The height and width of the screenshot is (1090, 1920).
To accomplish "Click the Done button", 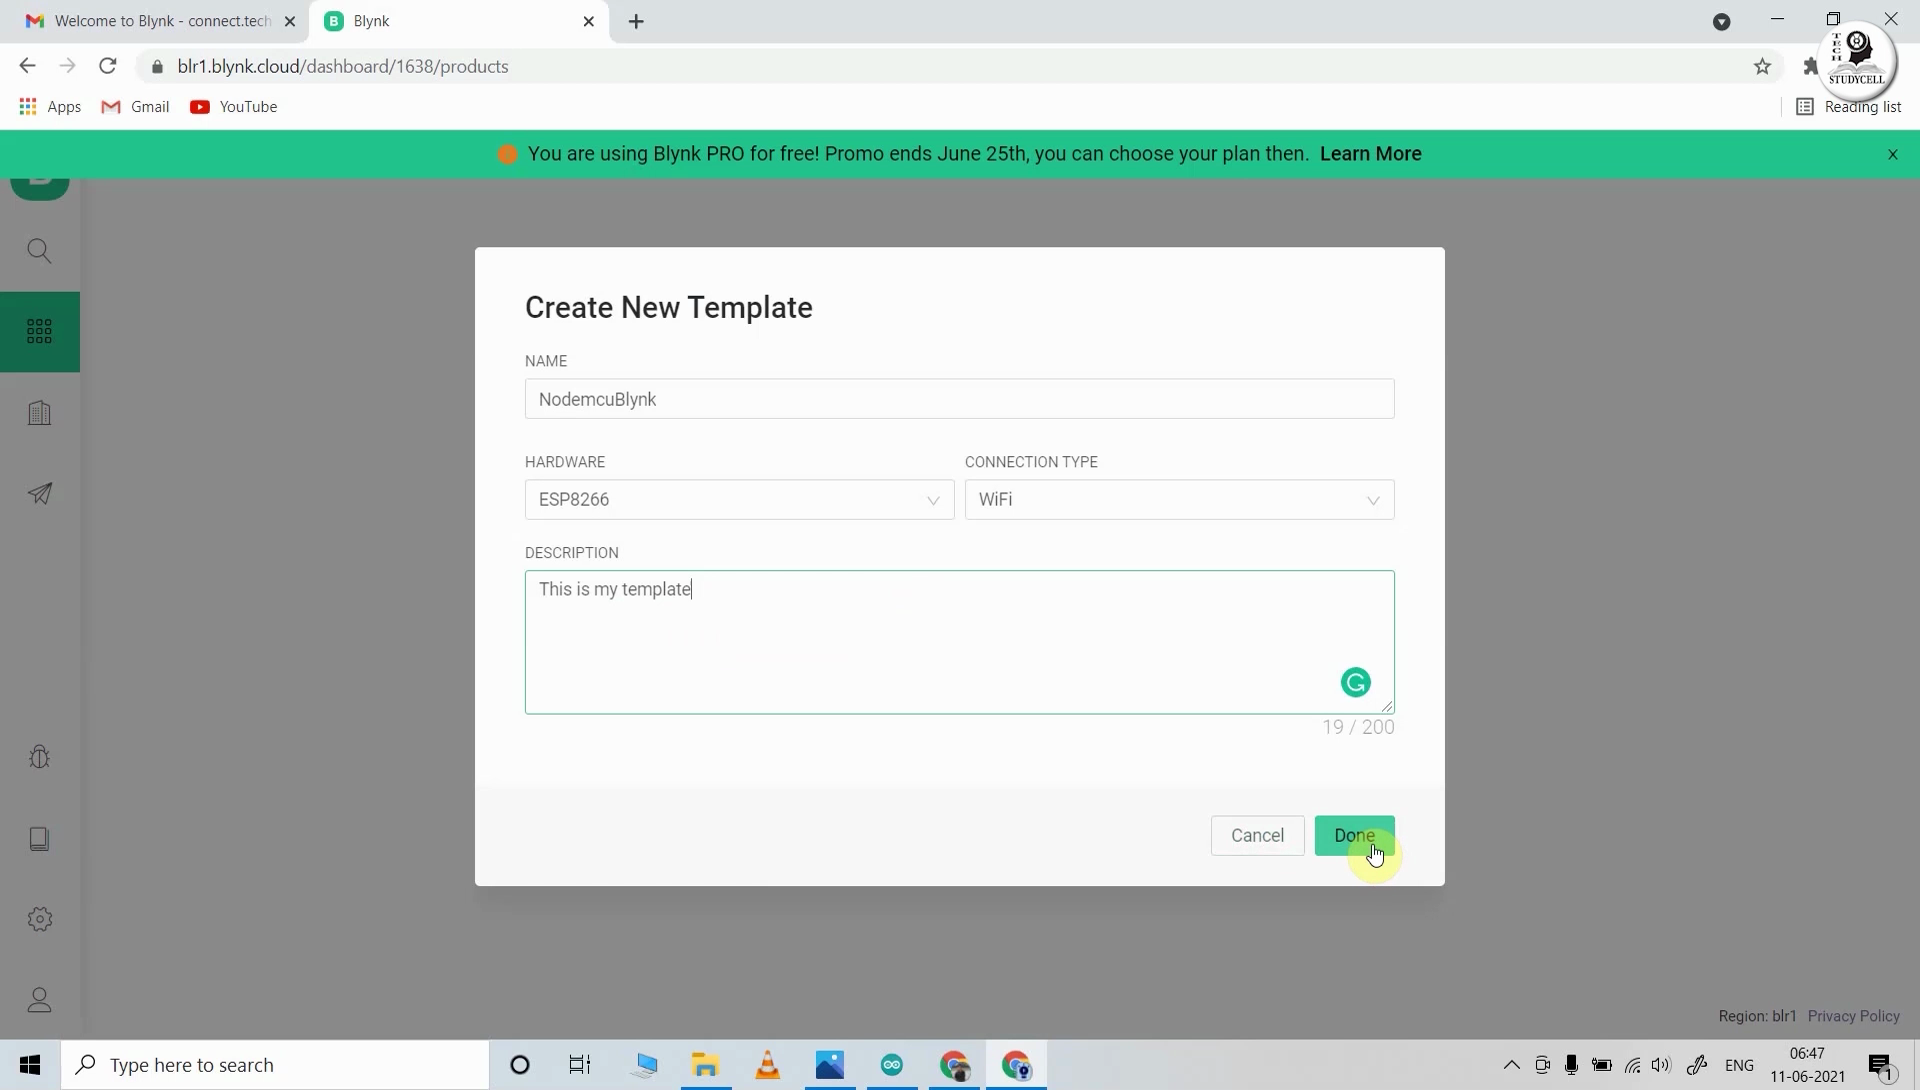I will pyautogui.click(x=1354, y=836).
